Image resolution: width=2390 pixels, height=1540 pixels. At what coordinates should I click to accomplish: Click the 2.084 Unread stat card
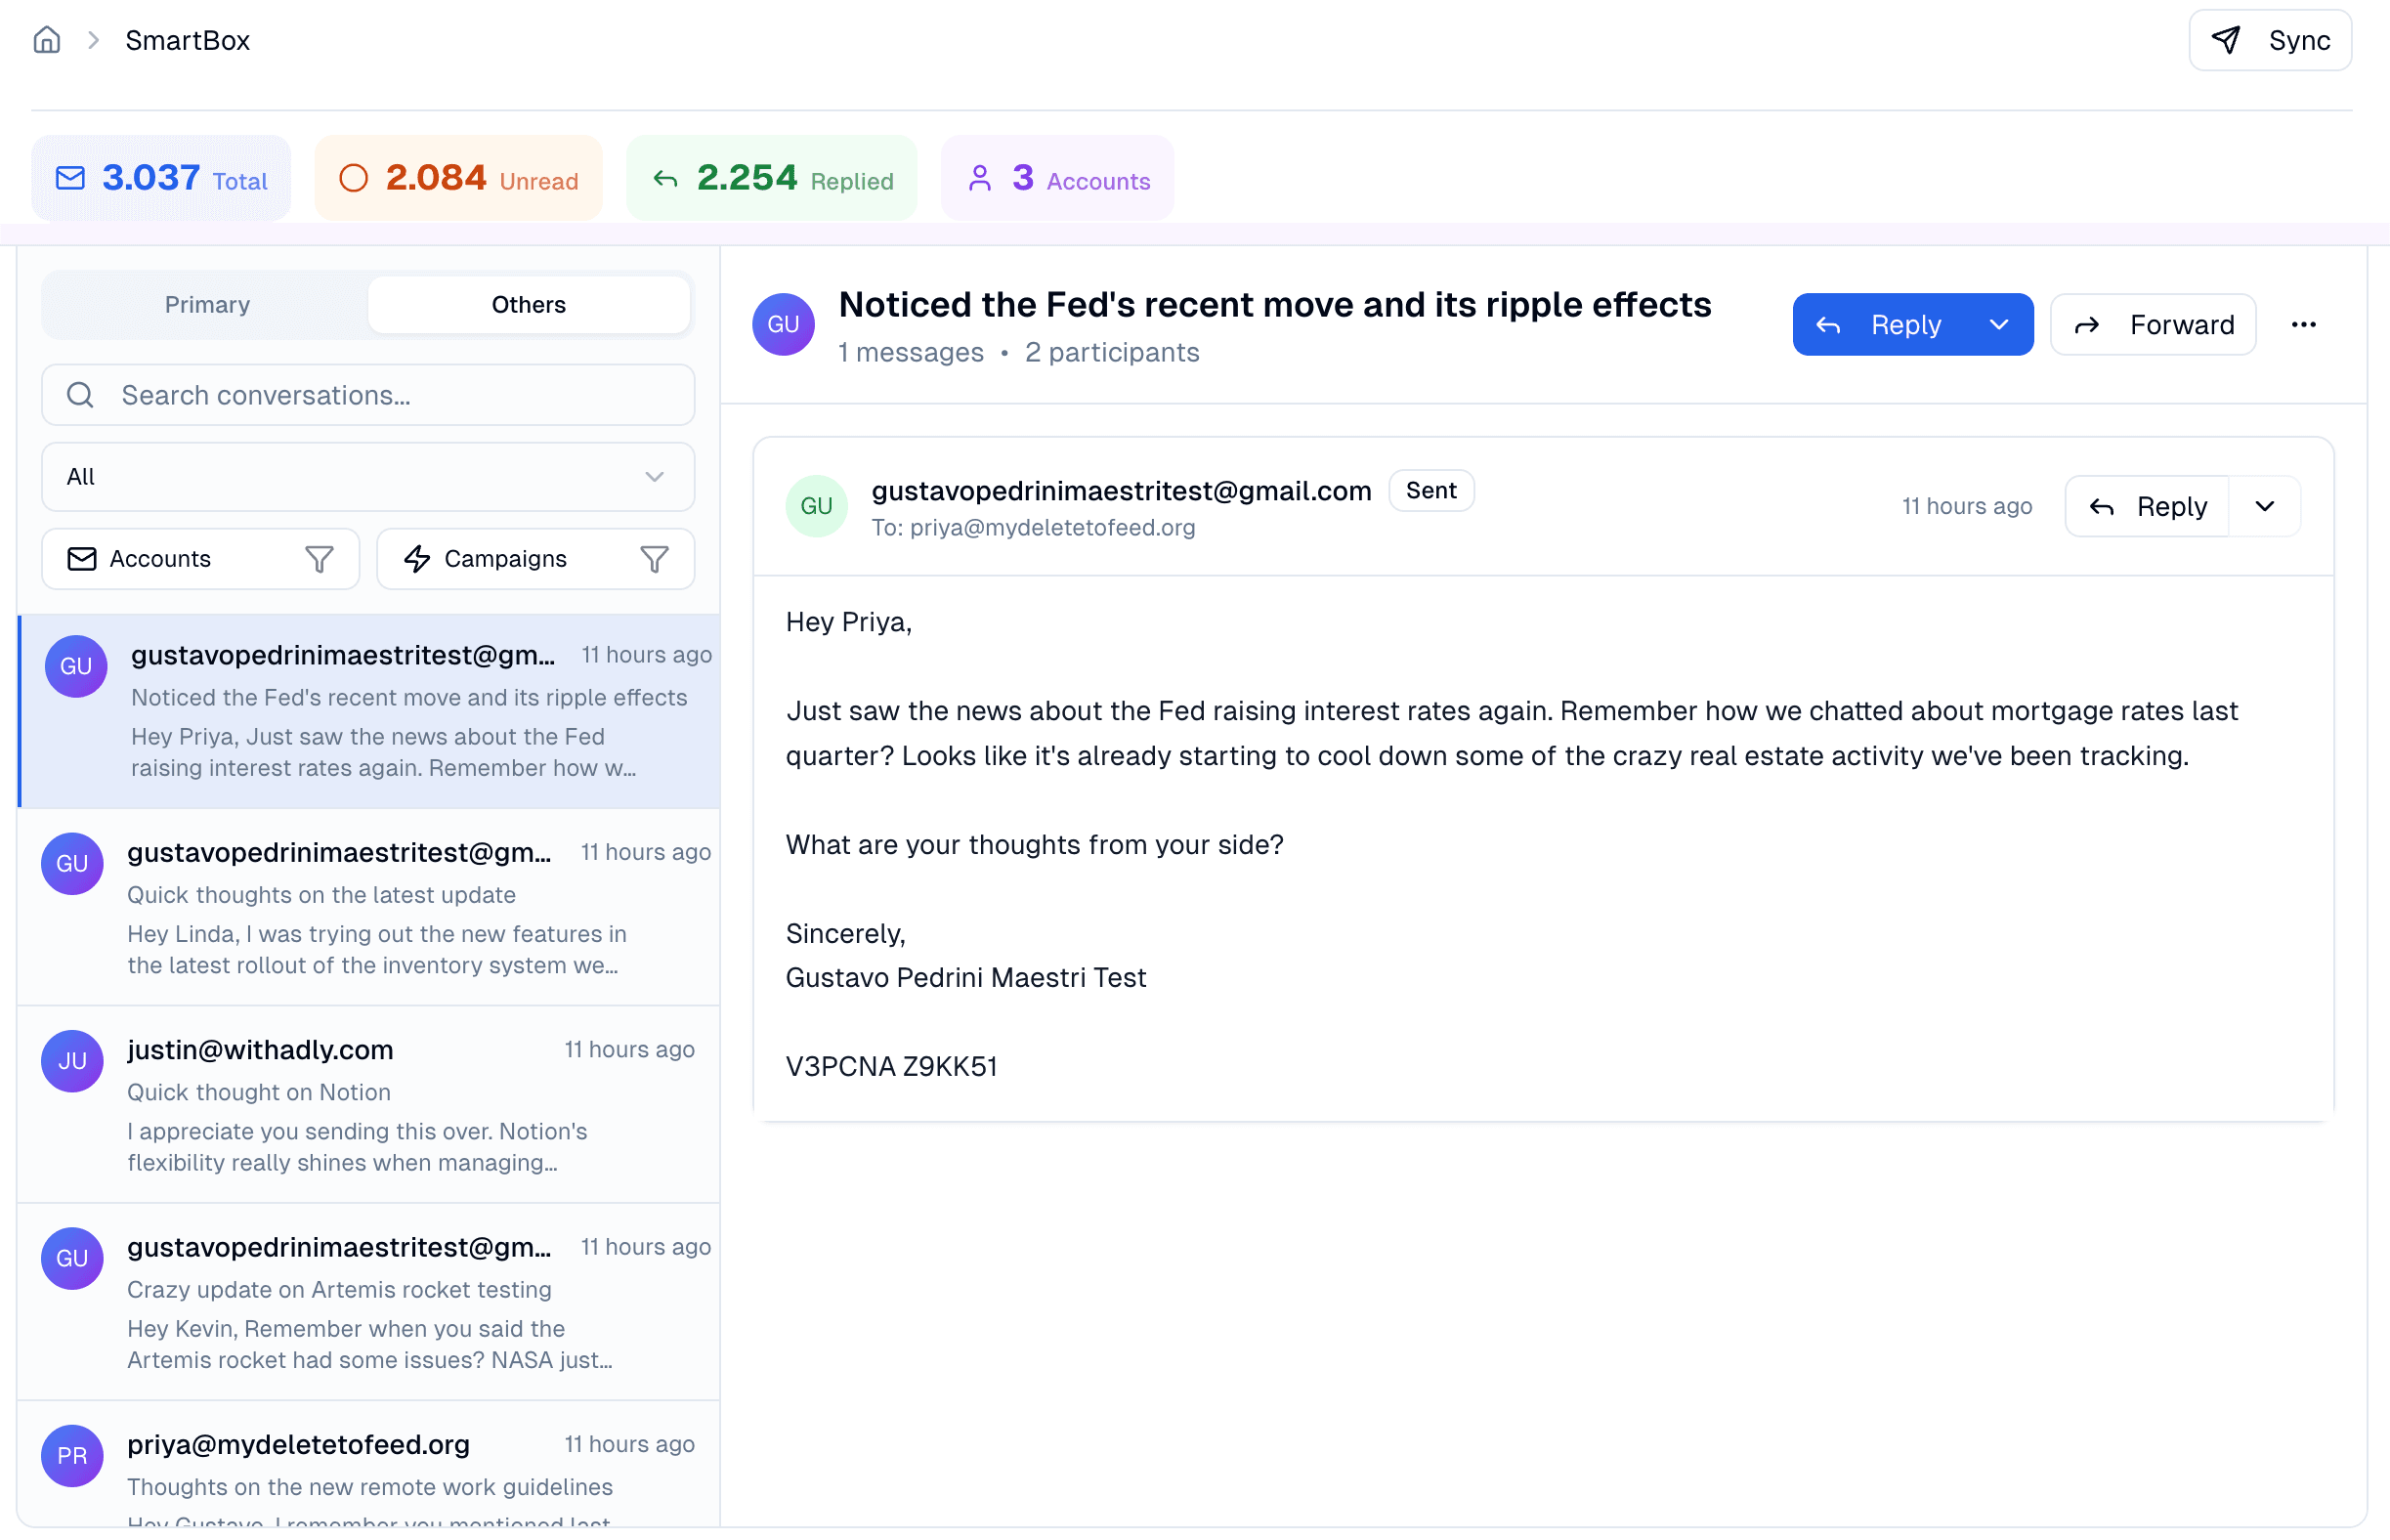click(x=458, y=178)
